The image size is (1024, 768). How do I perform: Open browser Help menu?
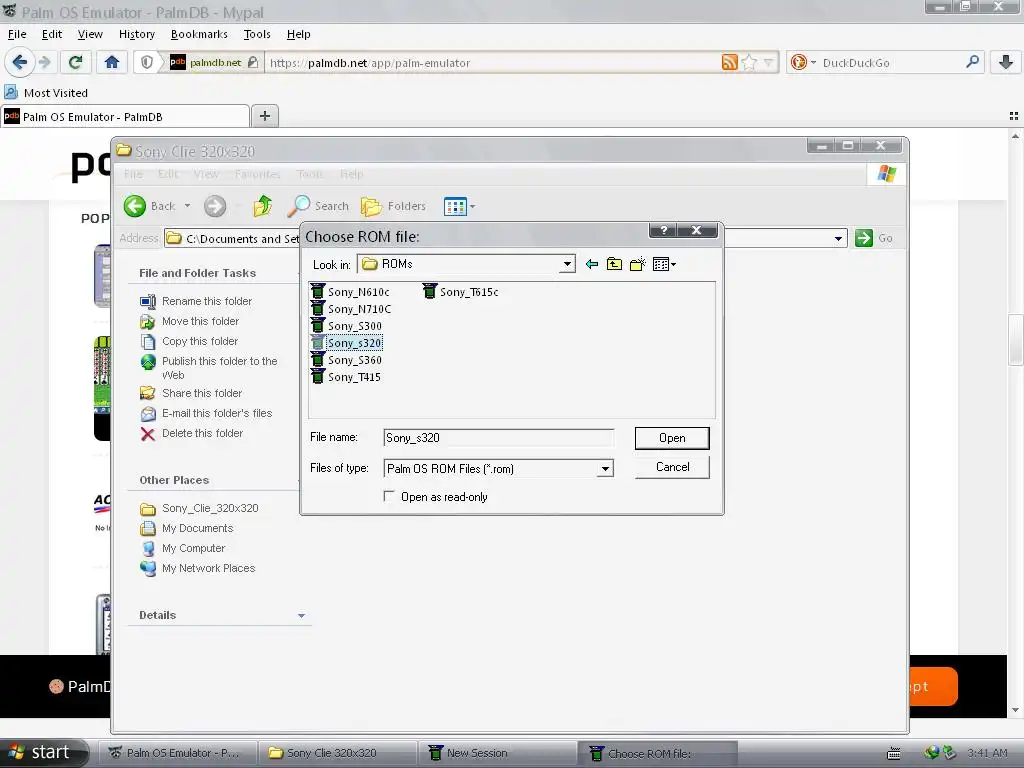pos(298,34)
